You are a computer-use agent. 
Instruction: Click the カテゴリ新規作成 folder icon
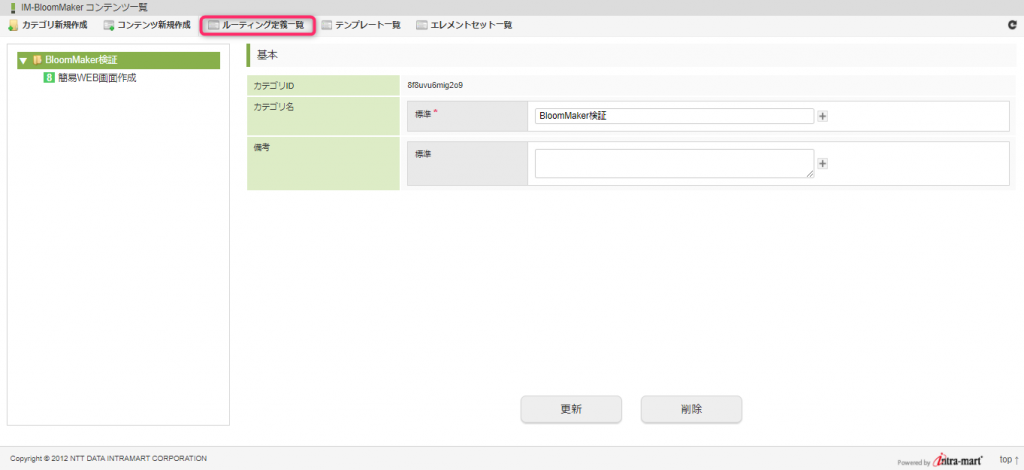[12, 25]
